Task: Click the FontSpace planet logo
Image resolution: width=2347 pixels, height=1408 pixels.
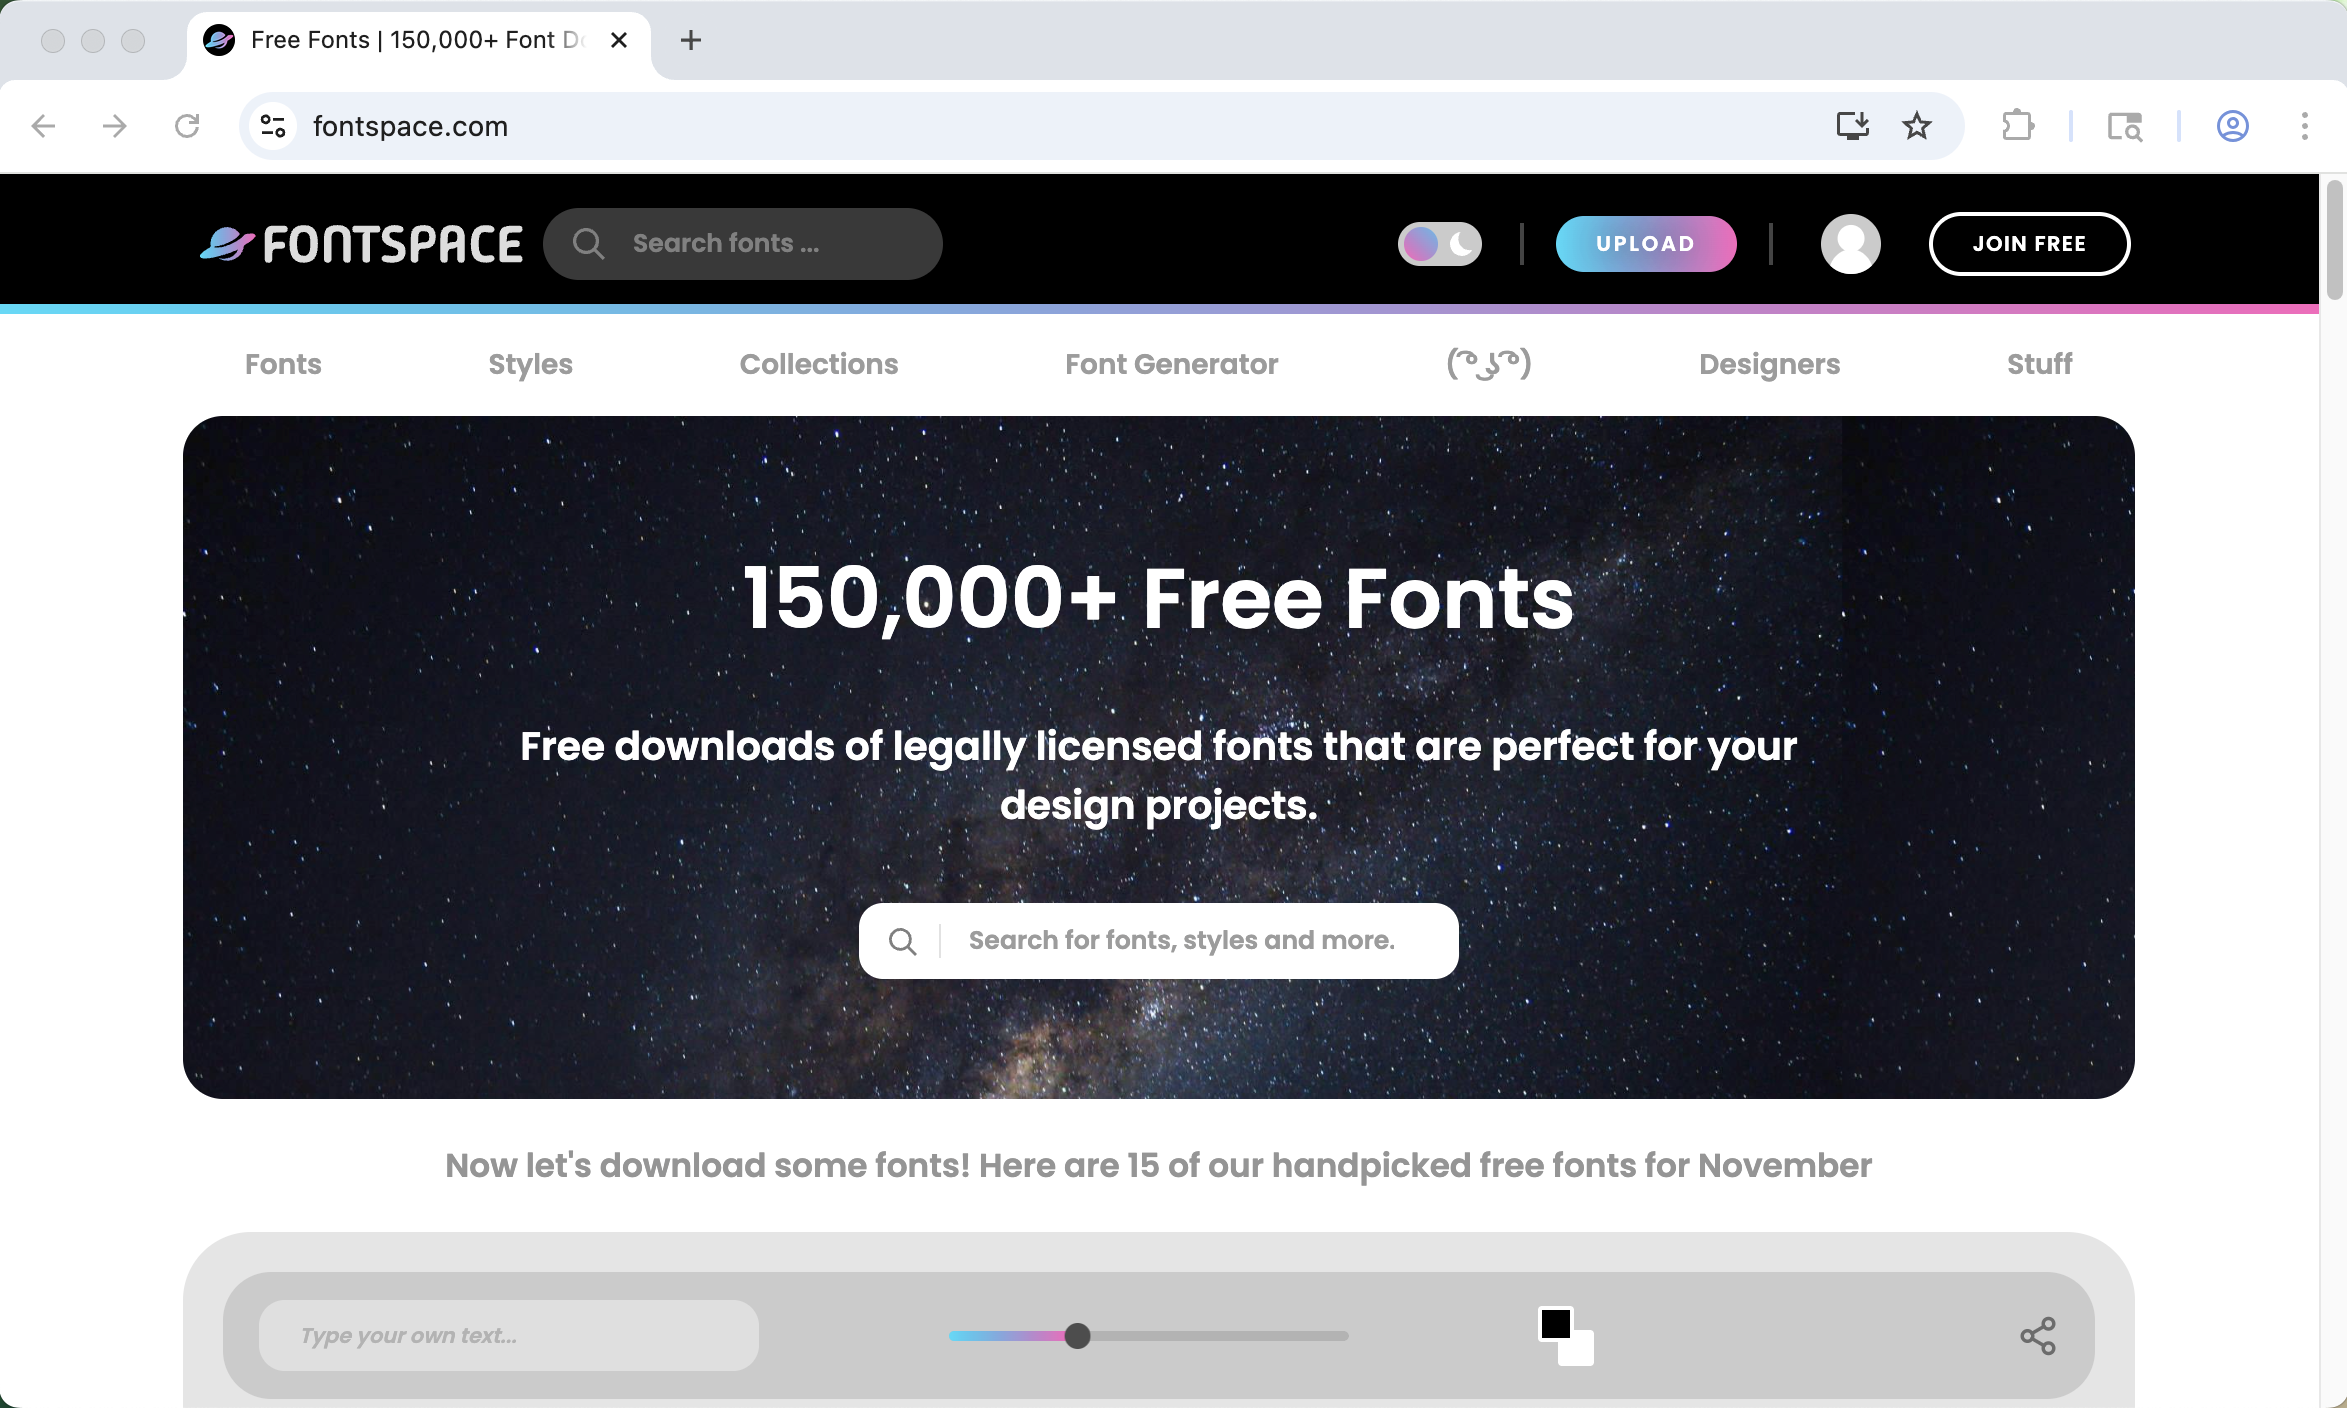Action: click(x=228, y=244)
